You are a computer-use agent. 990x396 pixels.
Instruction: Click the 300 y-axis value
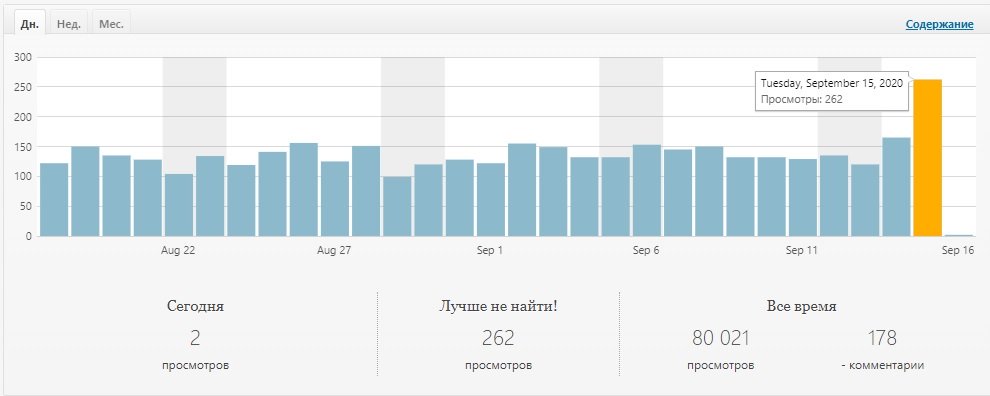[24, 57]
